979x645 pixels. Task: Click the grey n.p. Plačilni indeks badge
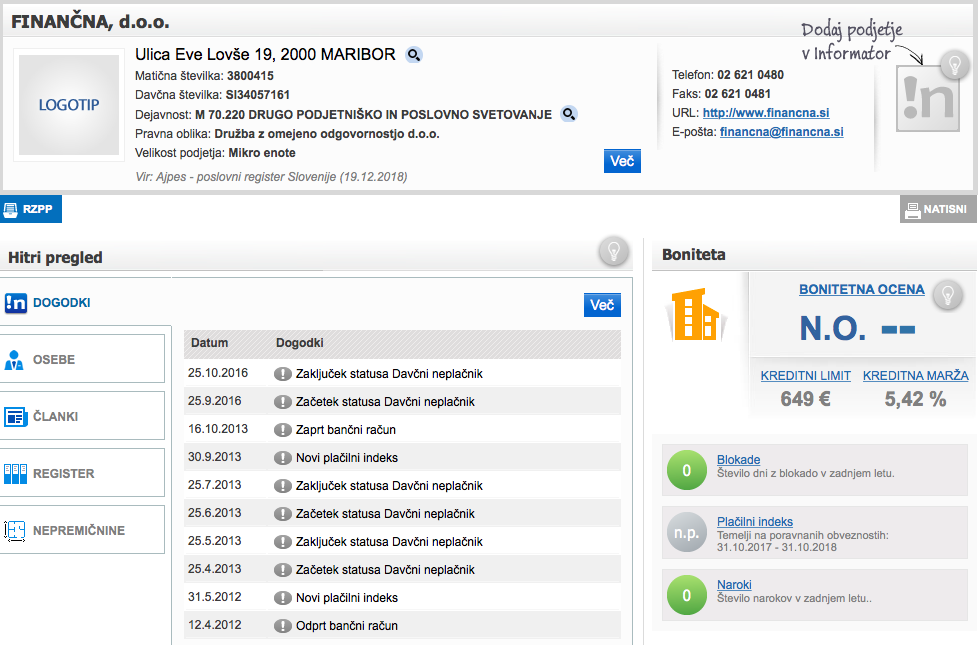click(x=686, y=533)
